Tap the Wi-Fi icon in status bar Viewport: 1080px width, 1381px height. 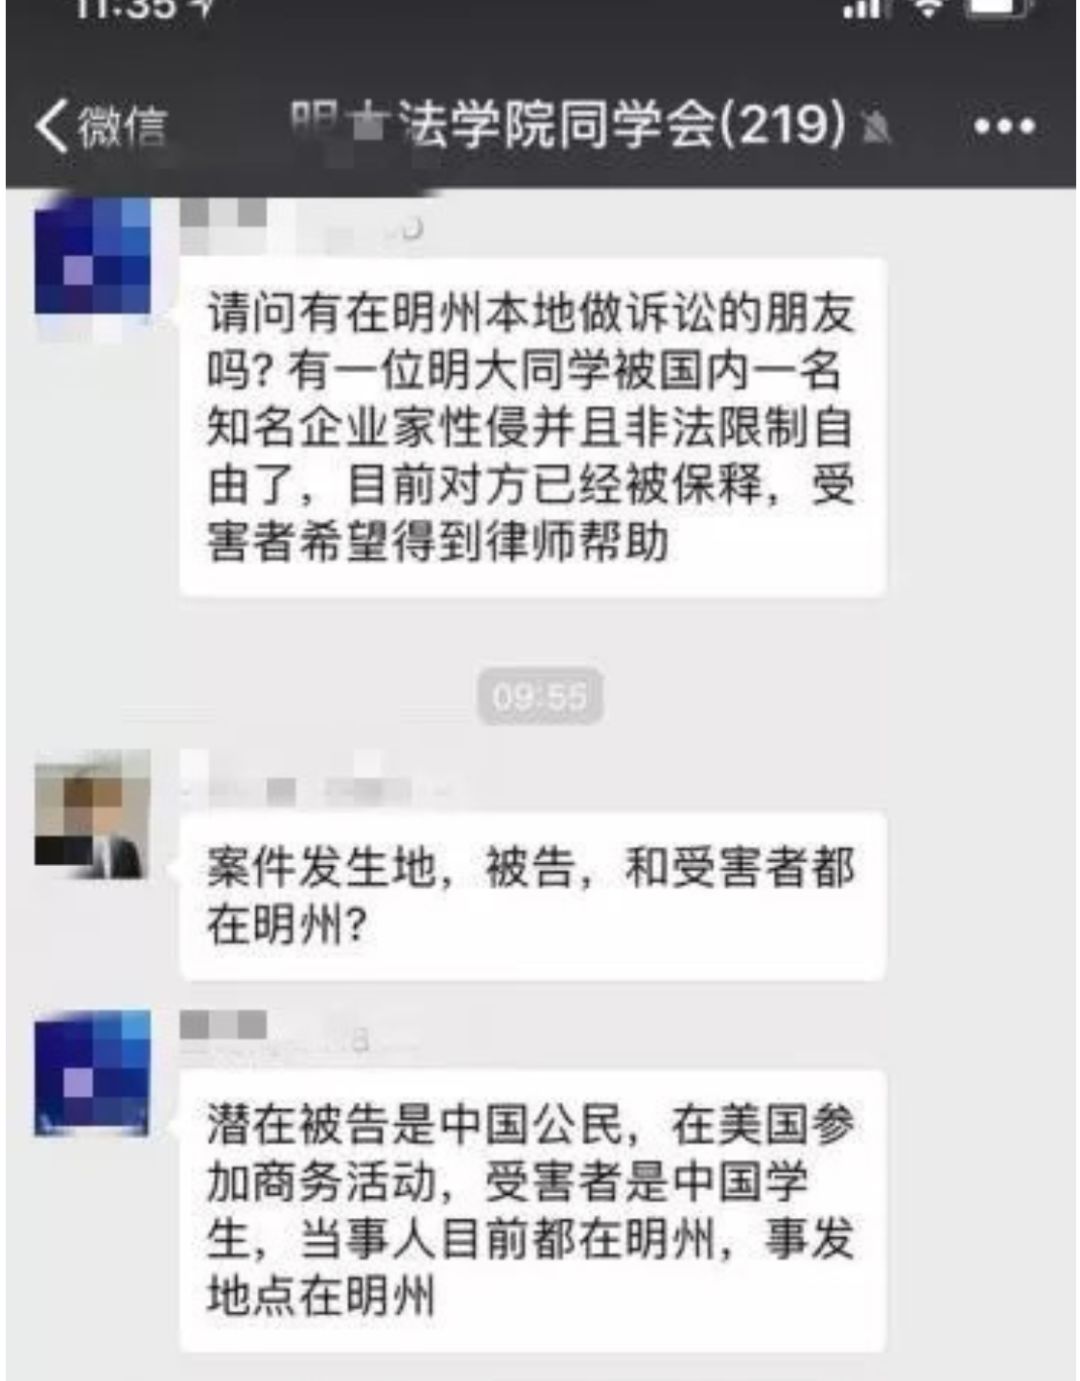(x=928, y=8)
